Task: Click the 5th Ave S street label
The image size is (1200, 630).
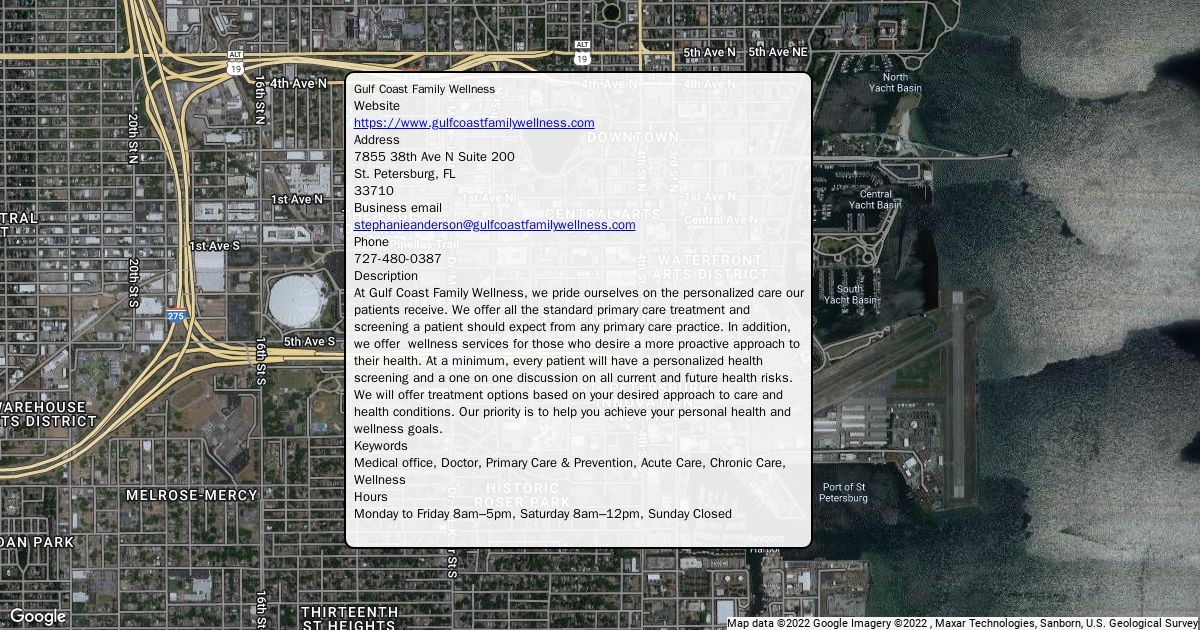Action: click(309, 342)
